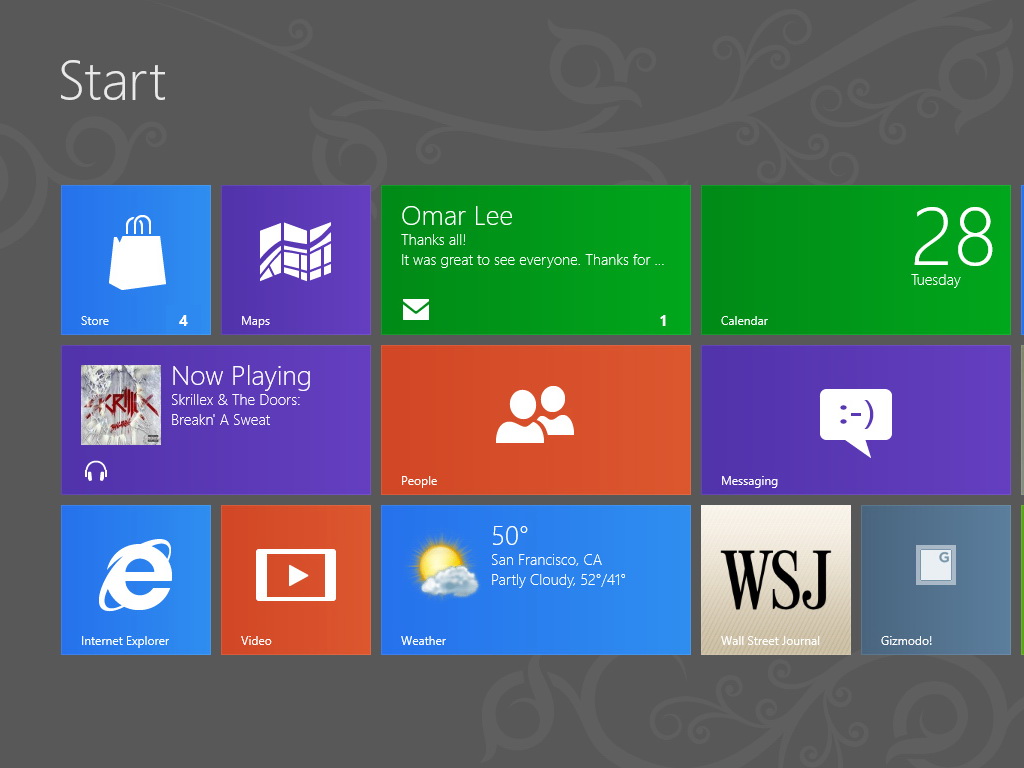Open the WSJ logo tile
Viewport: 1024px width, 768px height.
[x=776, y=579]
